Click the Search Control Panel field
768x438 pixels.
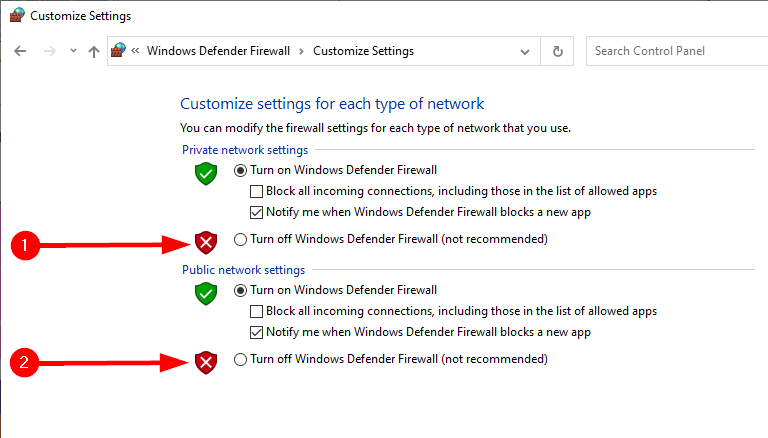675,51
